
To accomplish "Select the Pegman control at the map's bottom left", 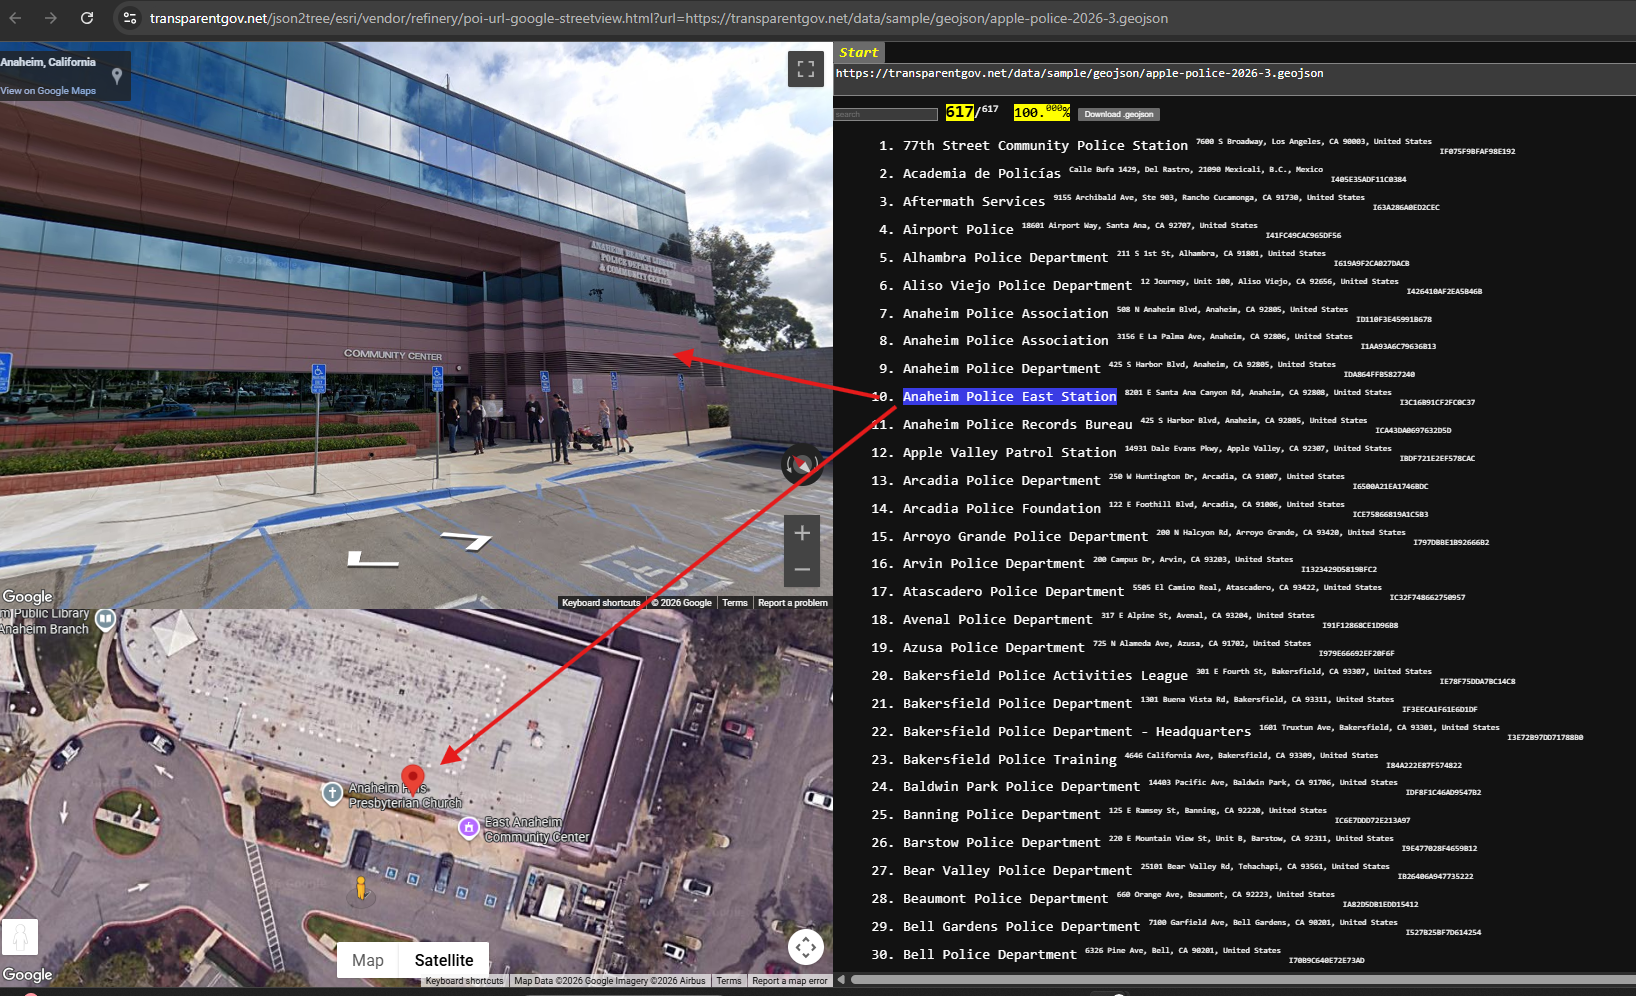I will [x=20, y=937].
